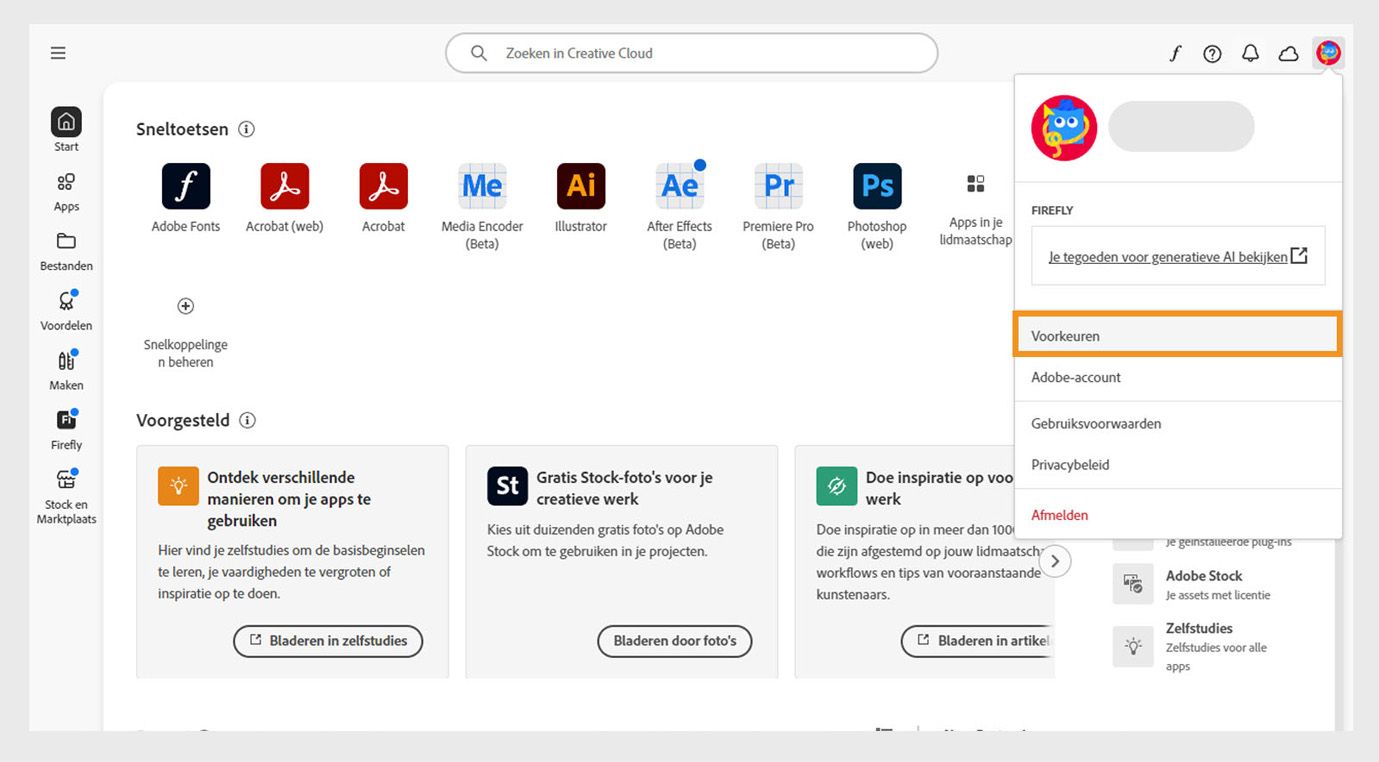Launch After Effects (Beta)
The width and height of the screenshot is (1379, 762).
(680, 207)
